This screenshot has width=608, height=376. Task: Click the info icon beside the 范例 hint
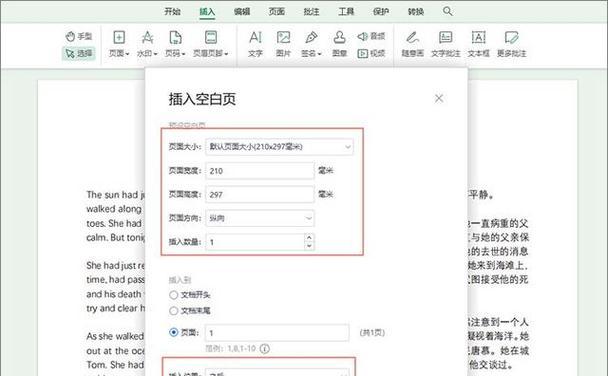264,349
